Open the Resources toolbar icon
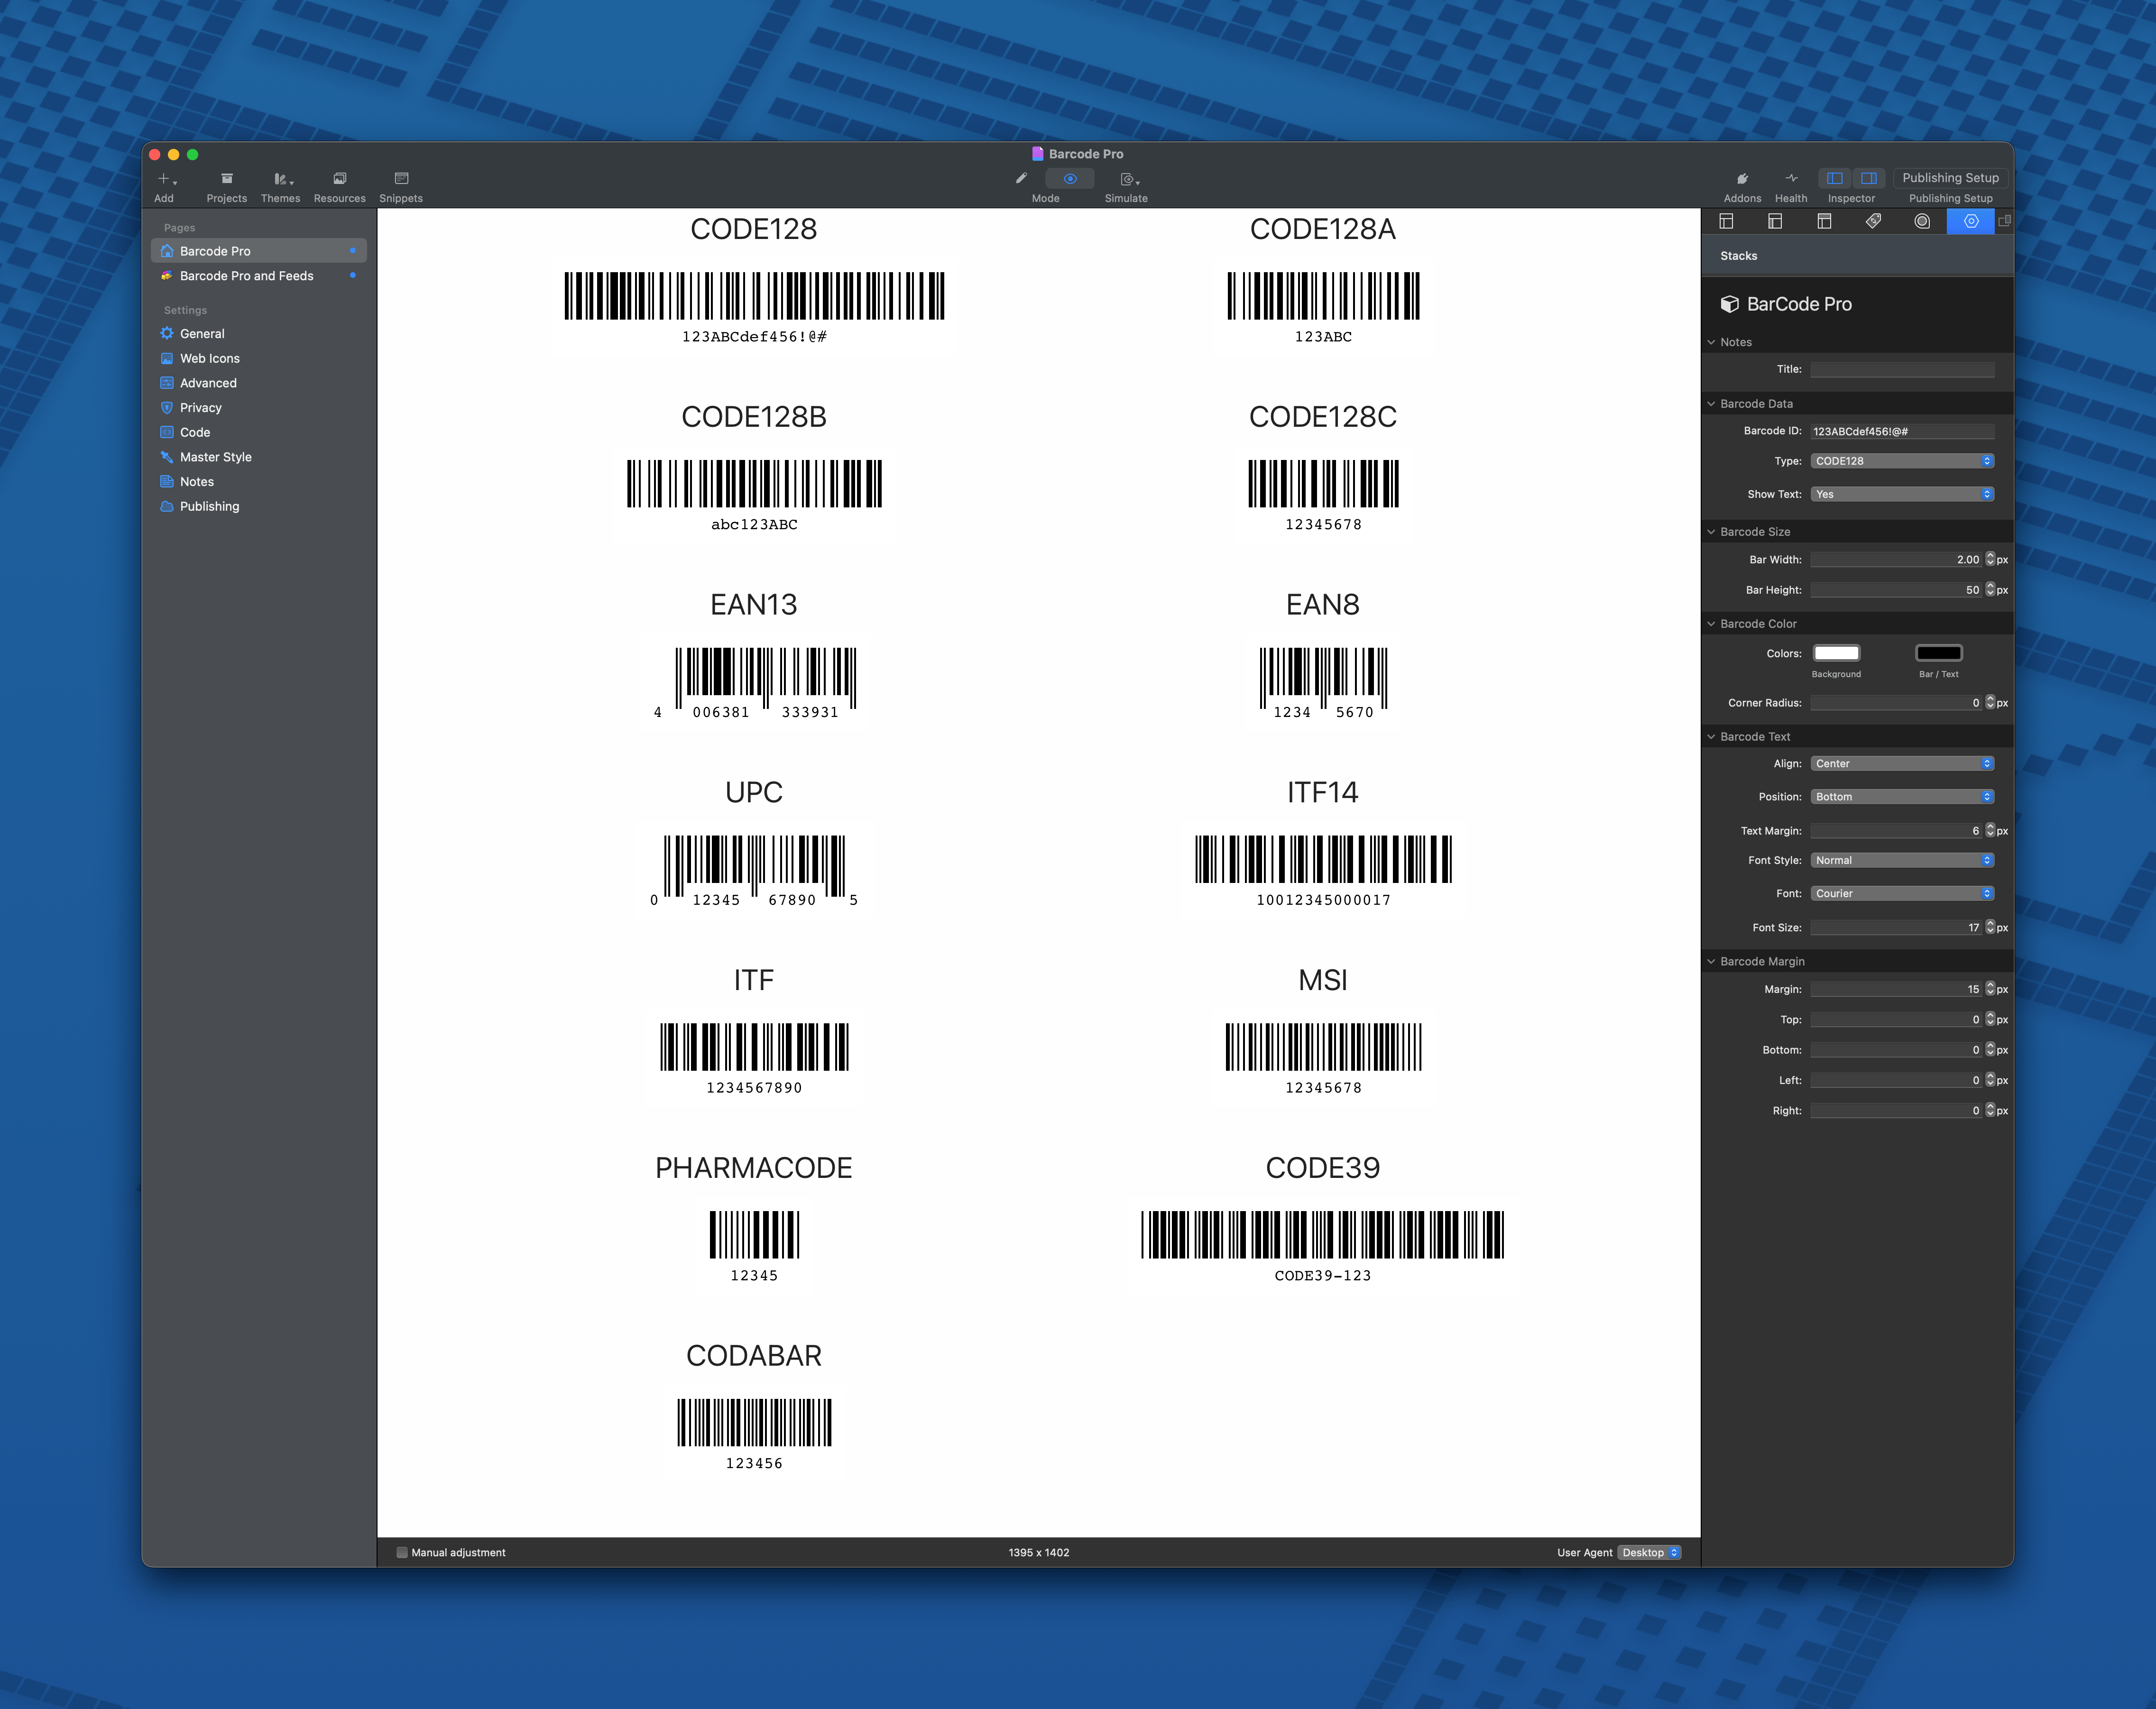 [x=339, y=179]
